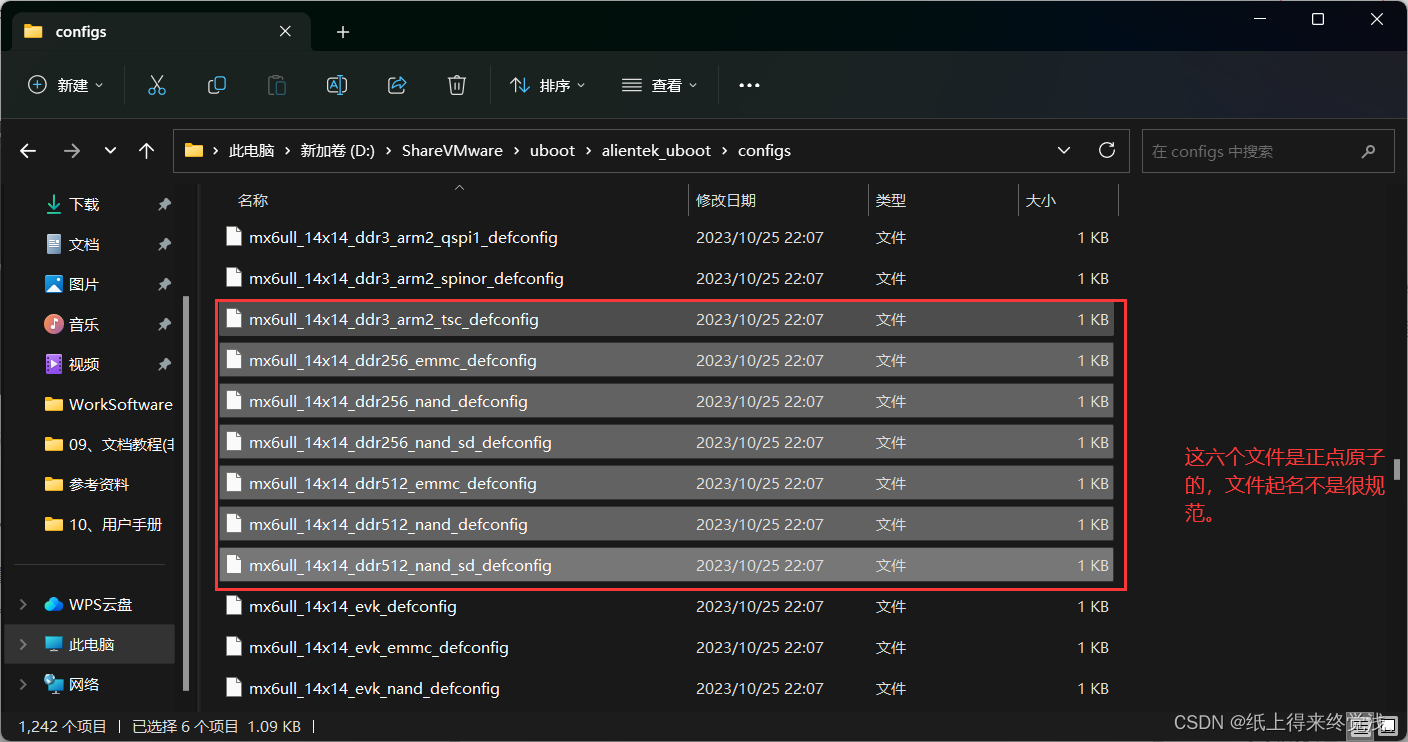Go up one folder level arrow
Viewport: 1408px width, 742px height.
point(147,151)
